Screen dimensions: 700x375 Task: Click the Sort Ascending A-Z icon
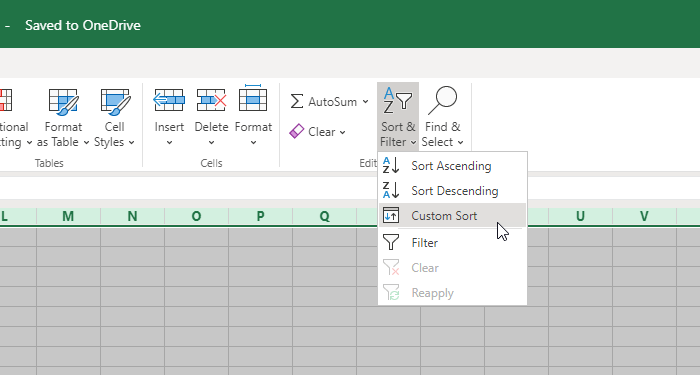click(391, 166)
